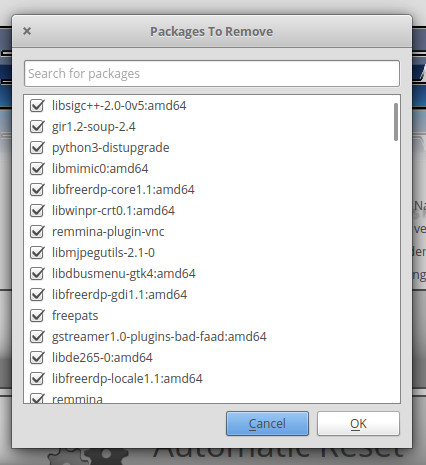Uncheck the freepats package checkbox
This screenshot has width=426, height=465.
pyautogui.click(x=37, y=316)
